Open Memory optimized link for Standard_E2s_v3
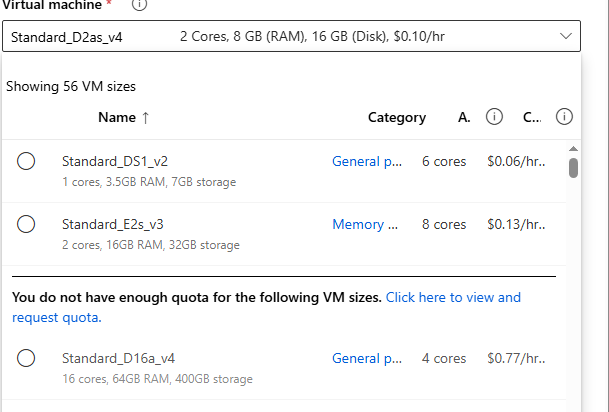Image resolution: width=609 pixels, height=412 pixels. (358, 224)
